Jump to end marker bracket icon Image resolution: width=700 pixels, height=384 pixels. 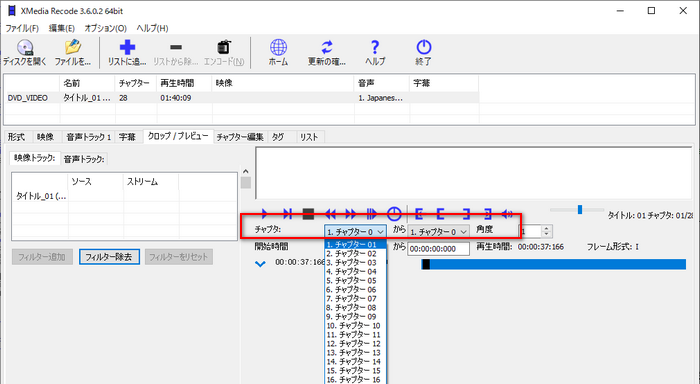[x=488, y=214]
